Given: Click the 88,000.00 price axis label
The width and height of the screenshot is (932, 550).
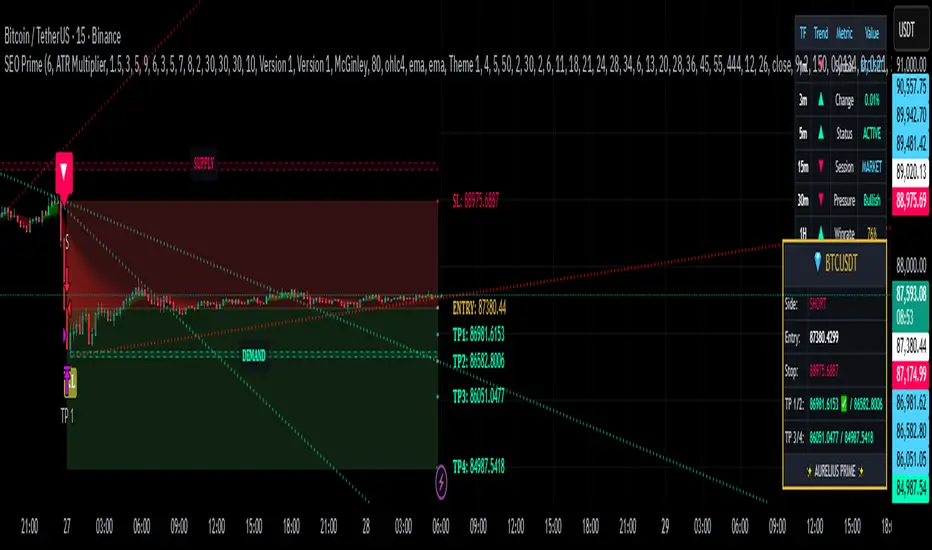Looking at the screenshot, I should point(911,265).
